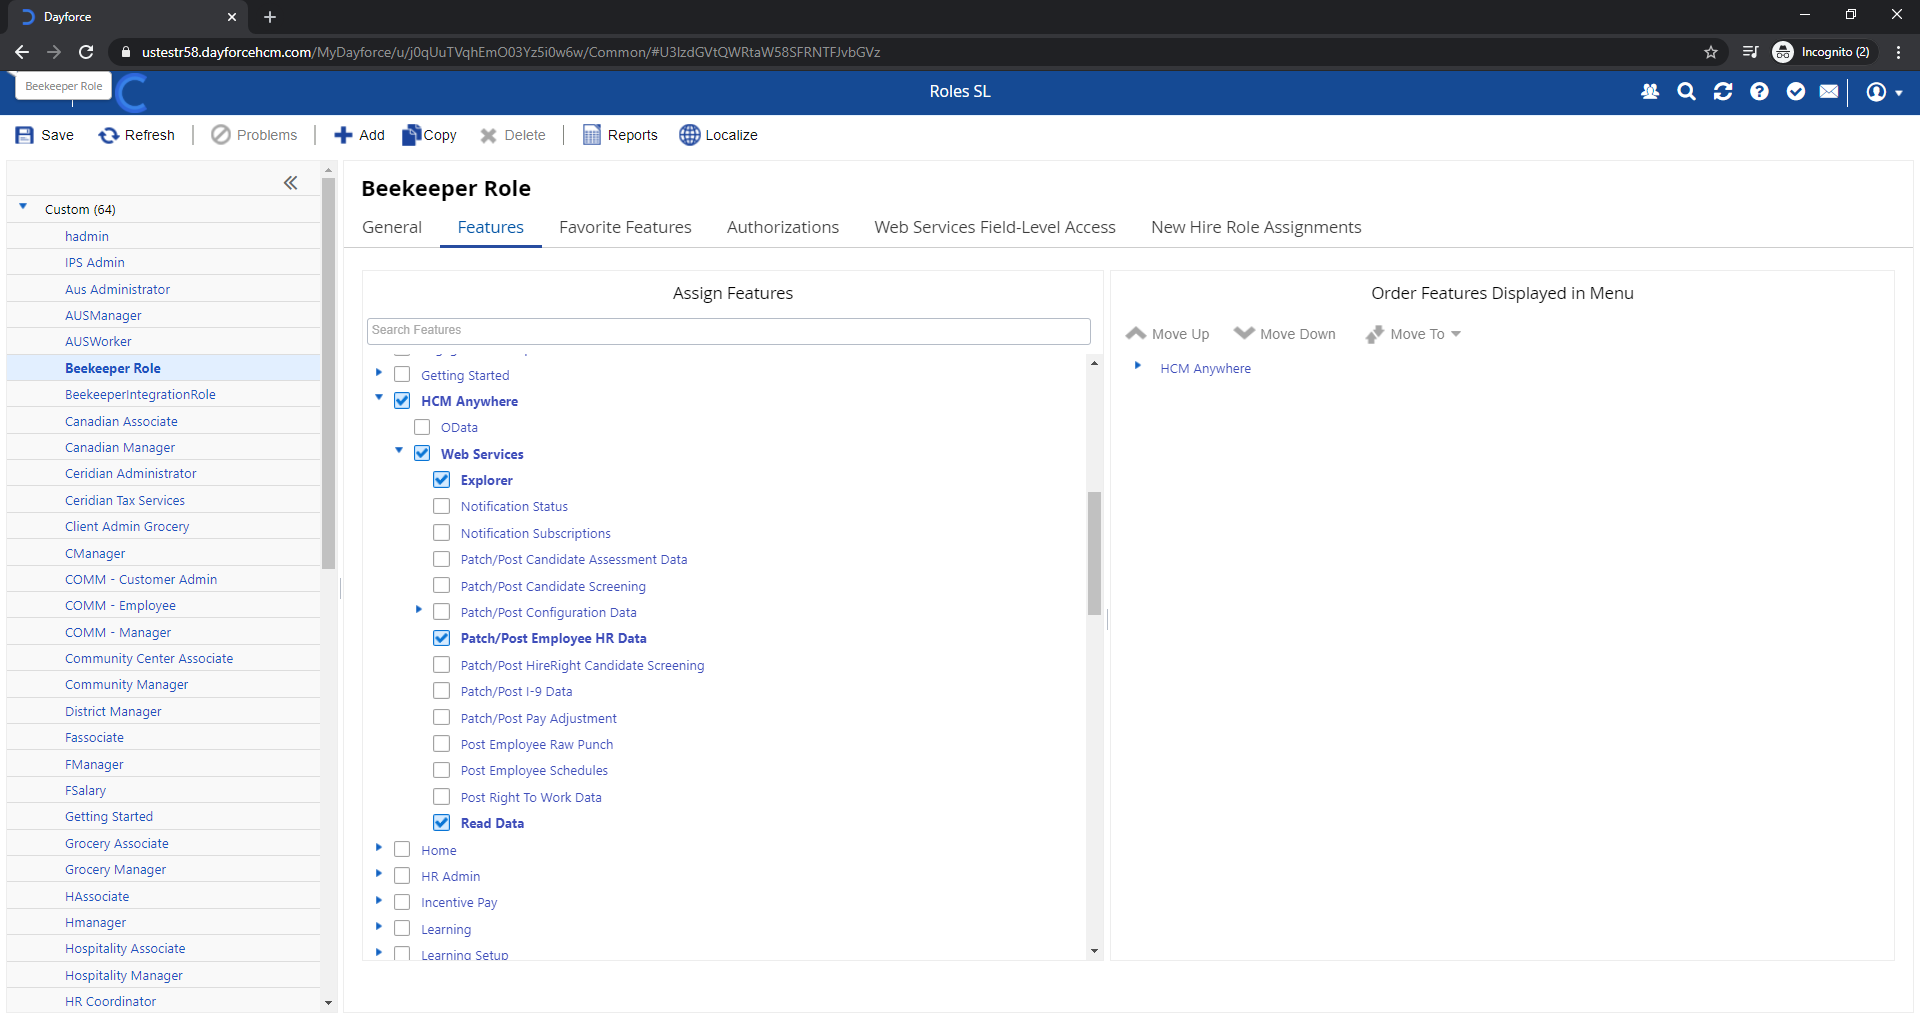Open the messages envelope icon
The height and width of the screenshot is (1019, 1920).
1829,91
